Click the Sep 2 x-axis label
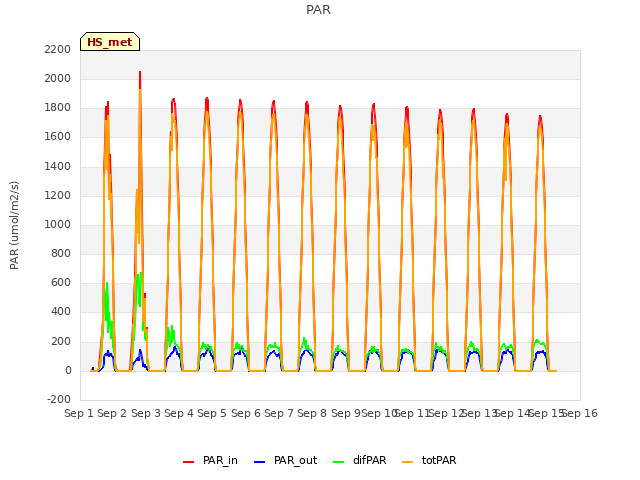The width and height of the screenshot is (640, 480). pos(112,413)
